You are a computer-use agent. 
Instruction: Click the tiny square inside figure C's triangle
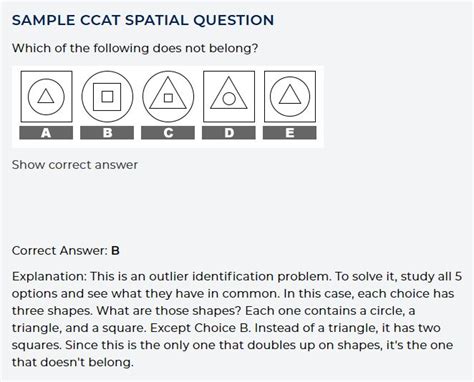168,98
